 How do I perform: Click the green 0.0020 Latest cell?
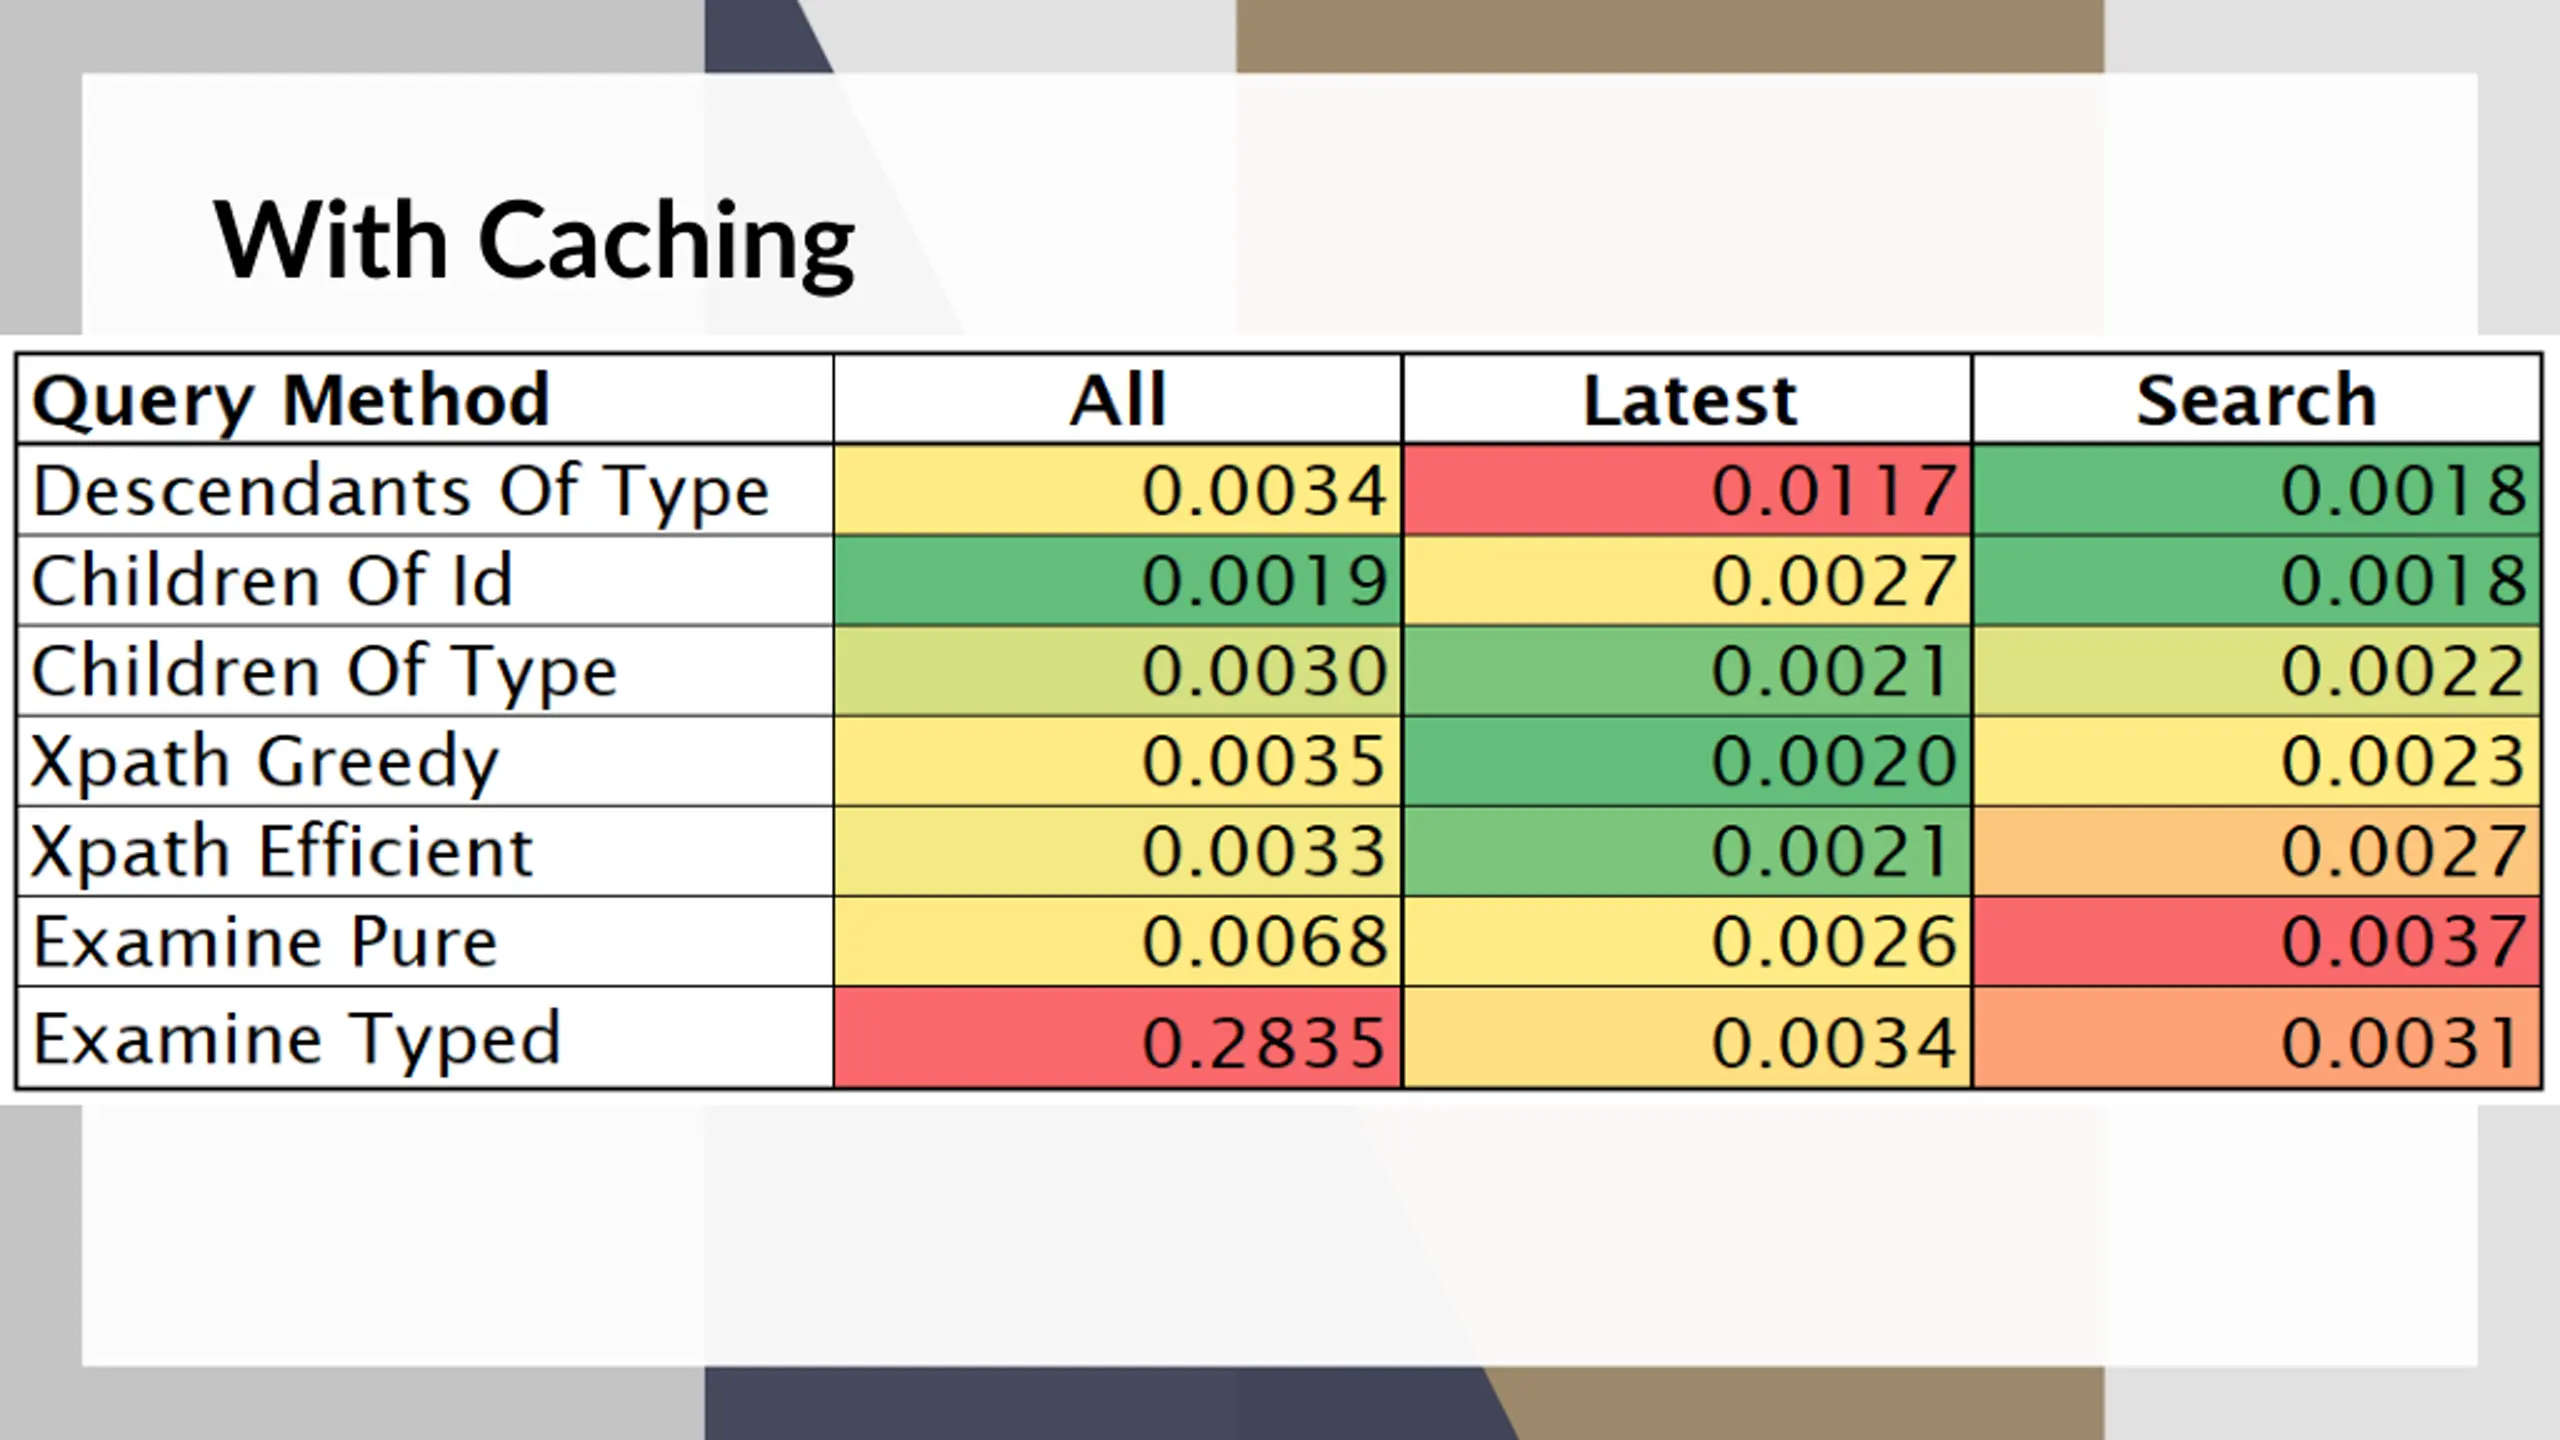click(1687, 760)
